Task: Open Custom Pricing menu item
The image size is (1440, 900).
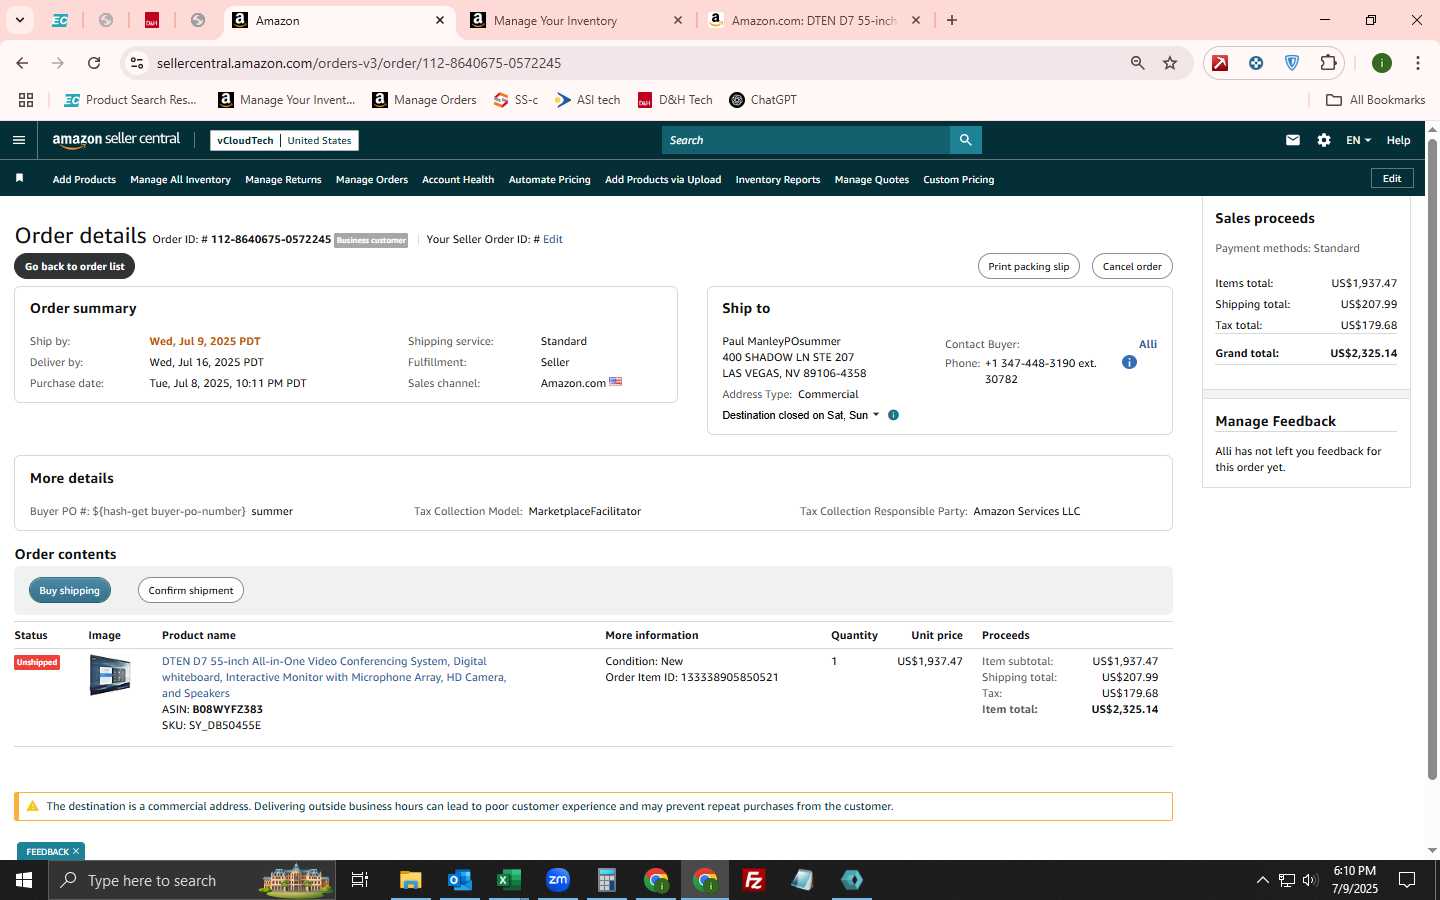Action: pyautogui.click(x=958, y=180)
